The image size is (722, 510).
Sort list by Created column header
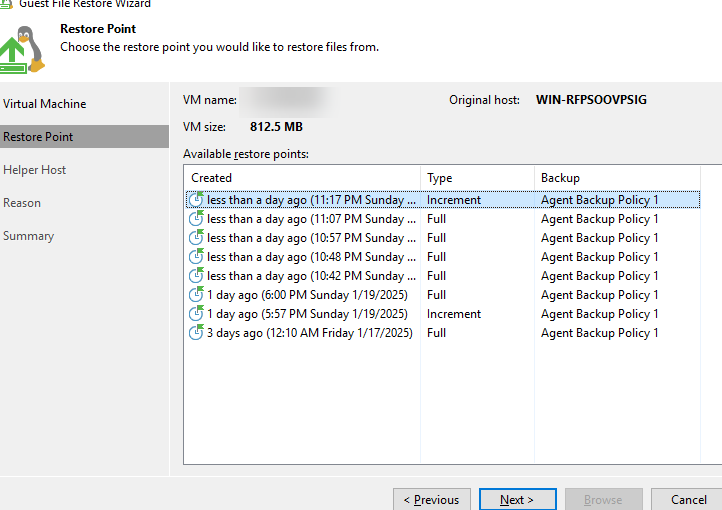click(x=302, y=178)
